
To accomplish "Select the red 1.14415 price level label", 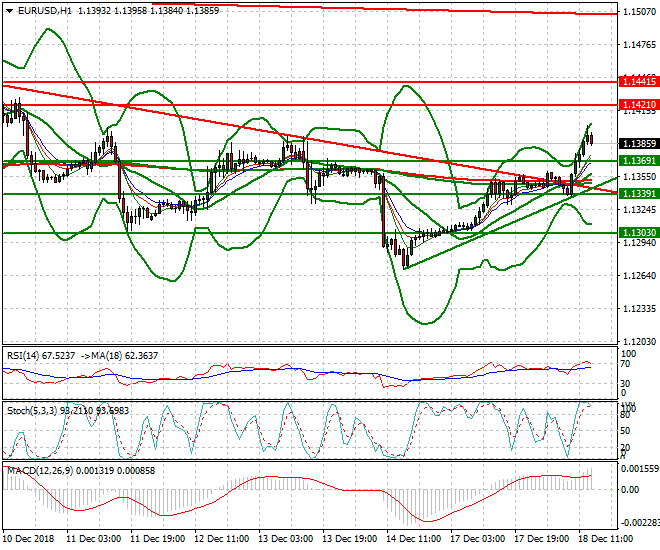I will [639, 82].
